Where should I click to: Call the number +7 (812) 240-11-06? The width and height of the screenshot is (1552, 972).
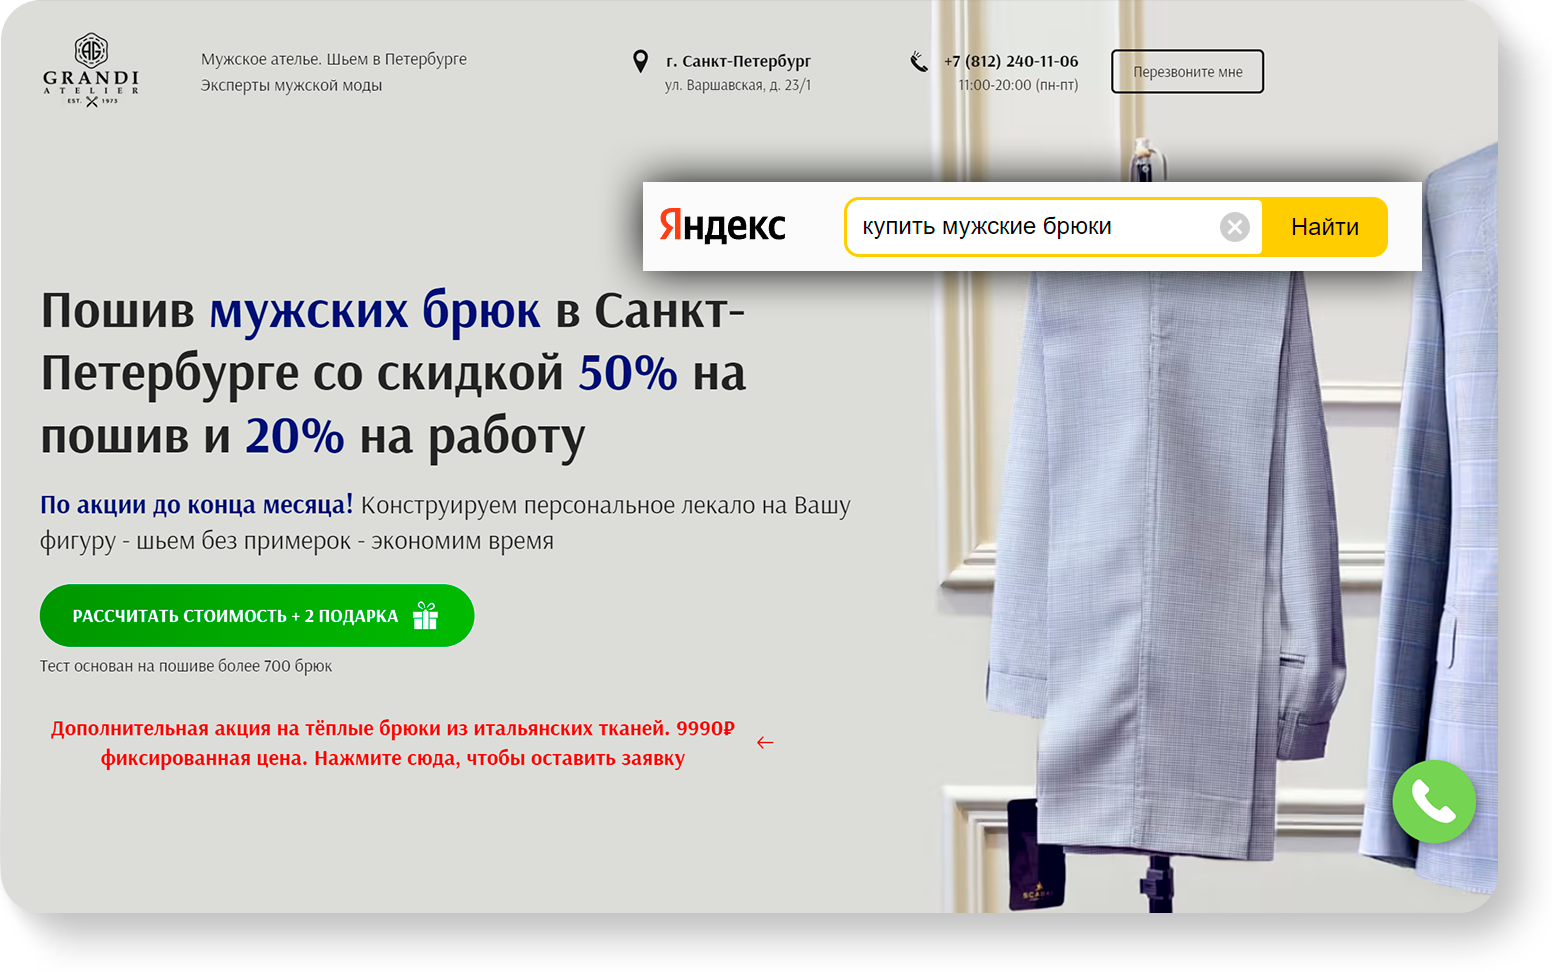[1011, 60]
